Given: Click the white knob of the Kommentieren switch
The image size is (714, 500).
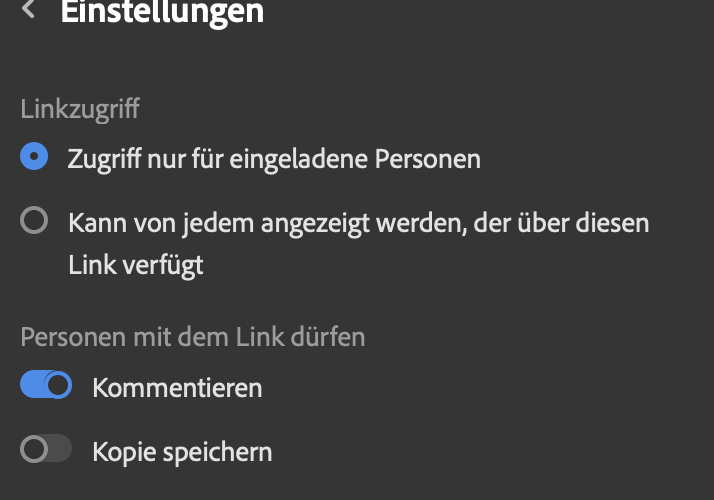Looking at the screenshot, I should [58, 385].
